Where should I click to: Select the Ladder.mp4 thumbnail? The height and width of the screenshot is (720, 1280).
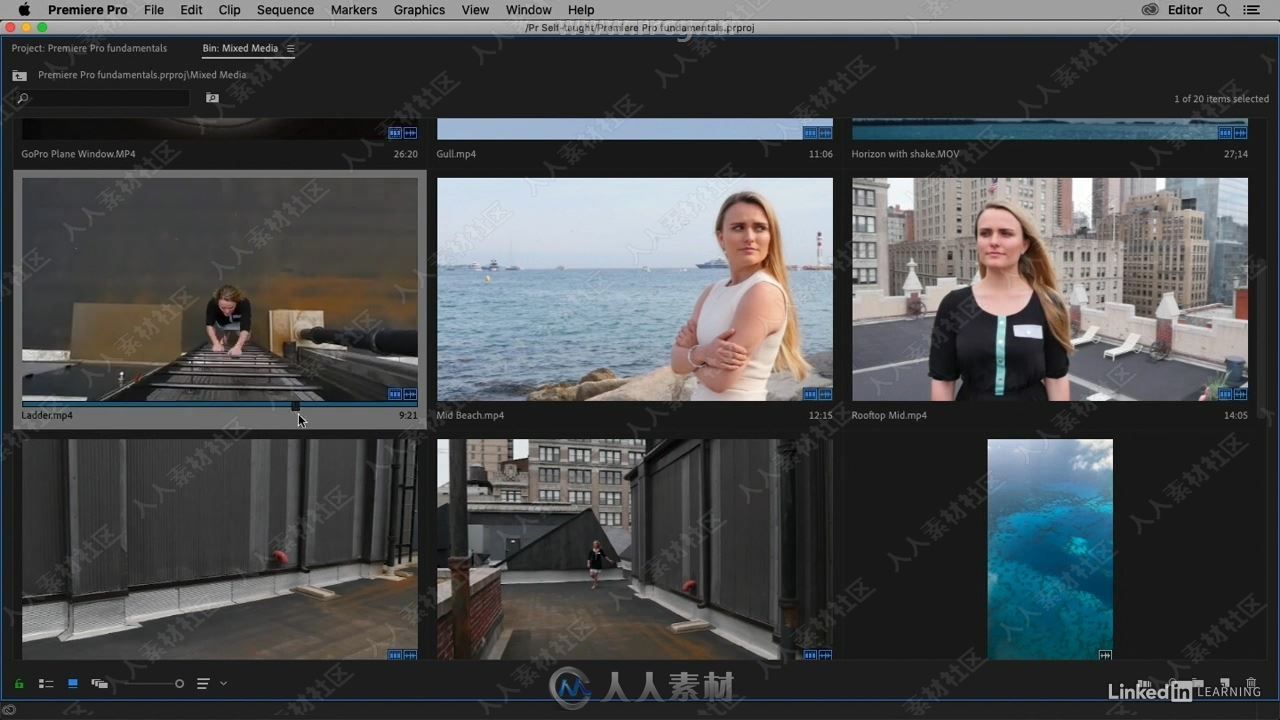[x=220, y=290]
